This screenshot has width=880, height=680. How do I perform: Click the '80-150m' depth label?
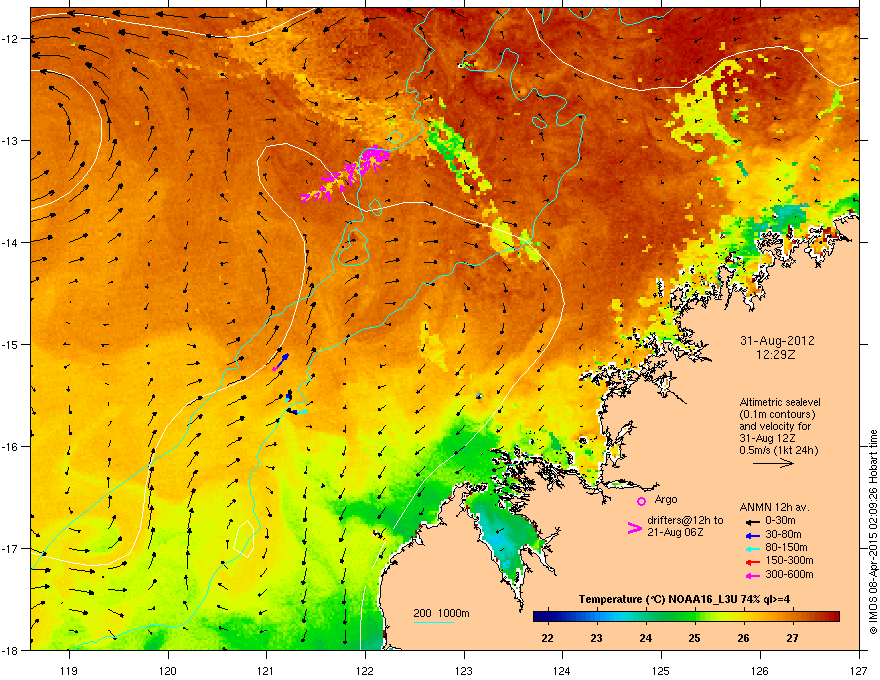(x=786, y=548)
